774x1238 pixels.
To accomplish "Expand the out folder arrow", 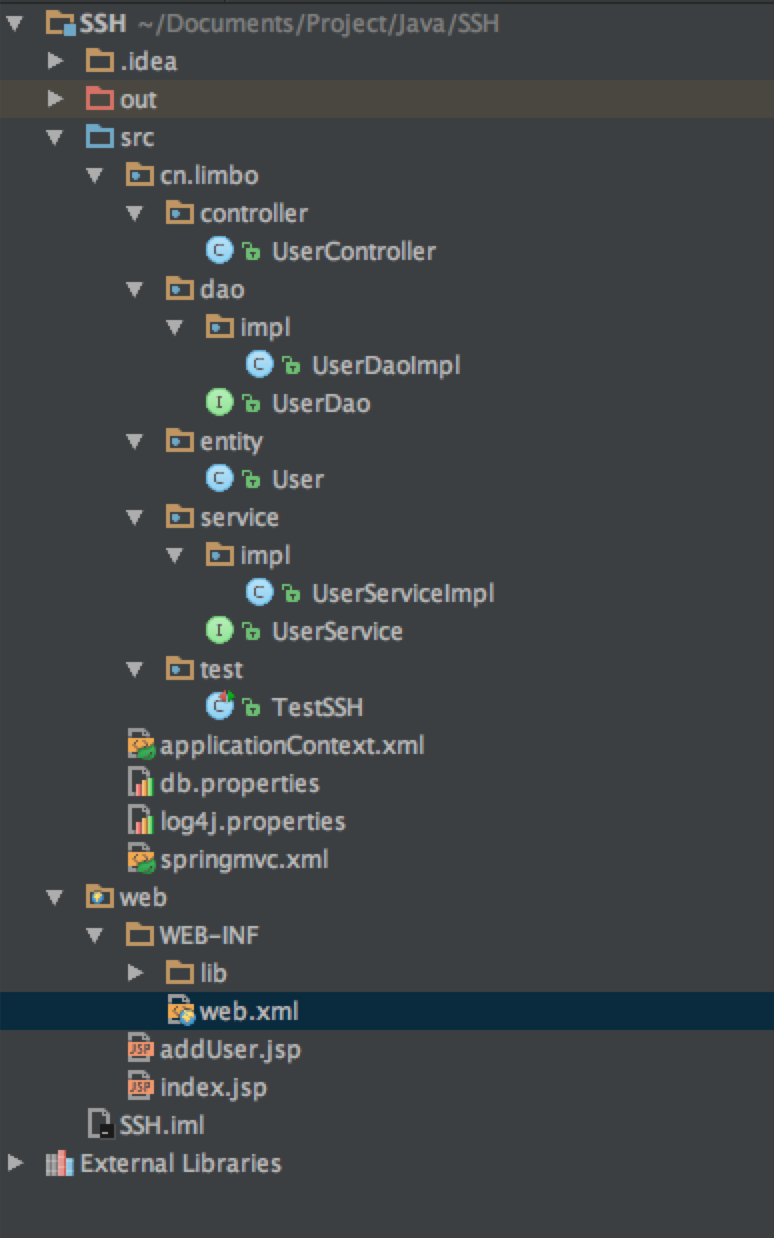I will 56,99.
